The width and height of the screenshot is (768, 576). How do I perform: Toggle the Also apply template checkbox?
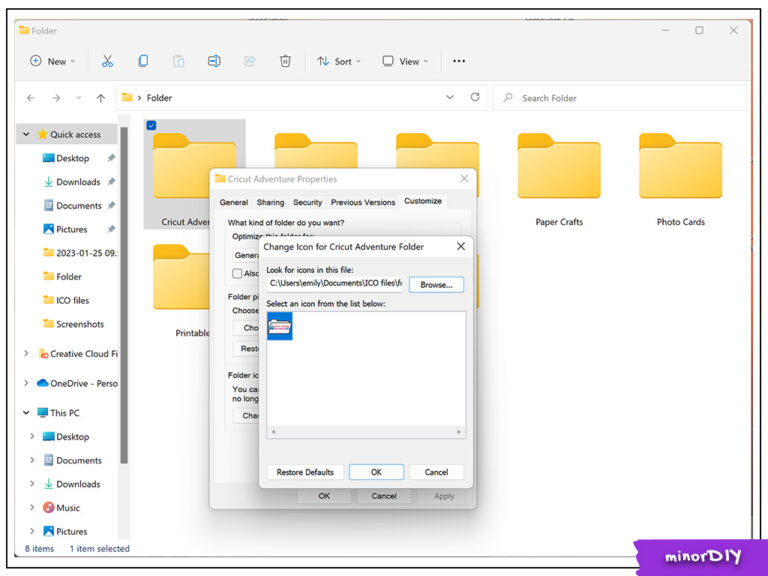[237, 273]
